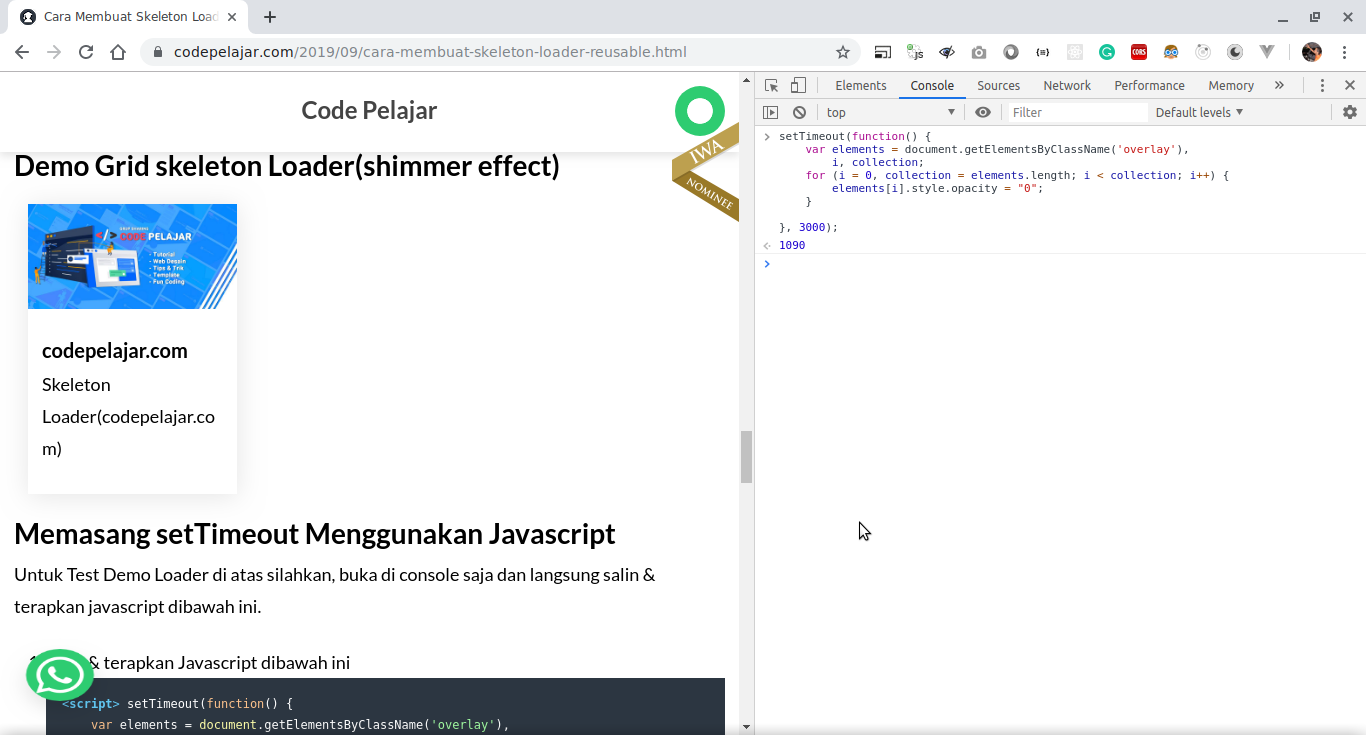
Task: Go forward in browser history
Action: 54,52
